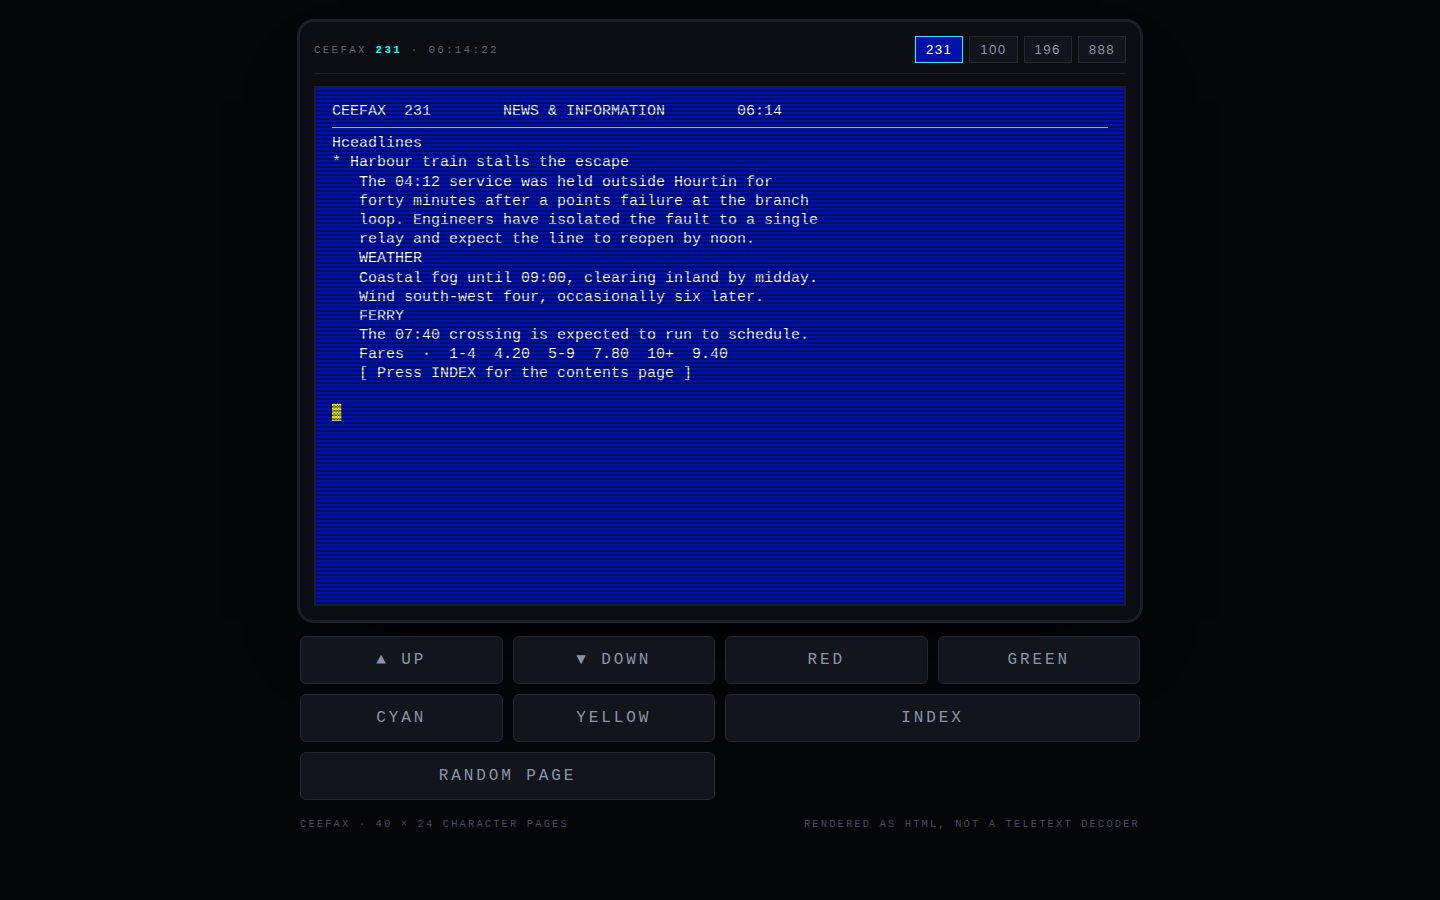Click 'NEWS & INFORMATION' page title
This screenshot has height=900, width=1440.
pyautogui.click(x=584, y=111)
